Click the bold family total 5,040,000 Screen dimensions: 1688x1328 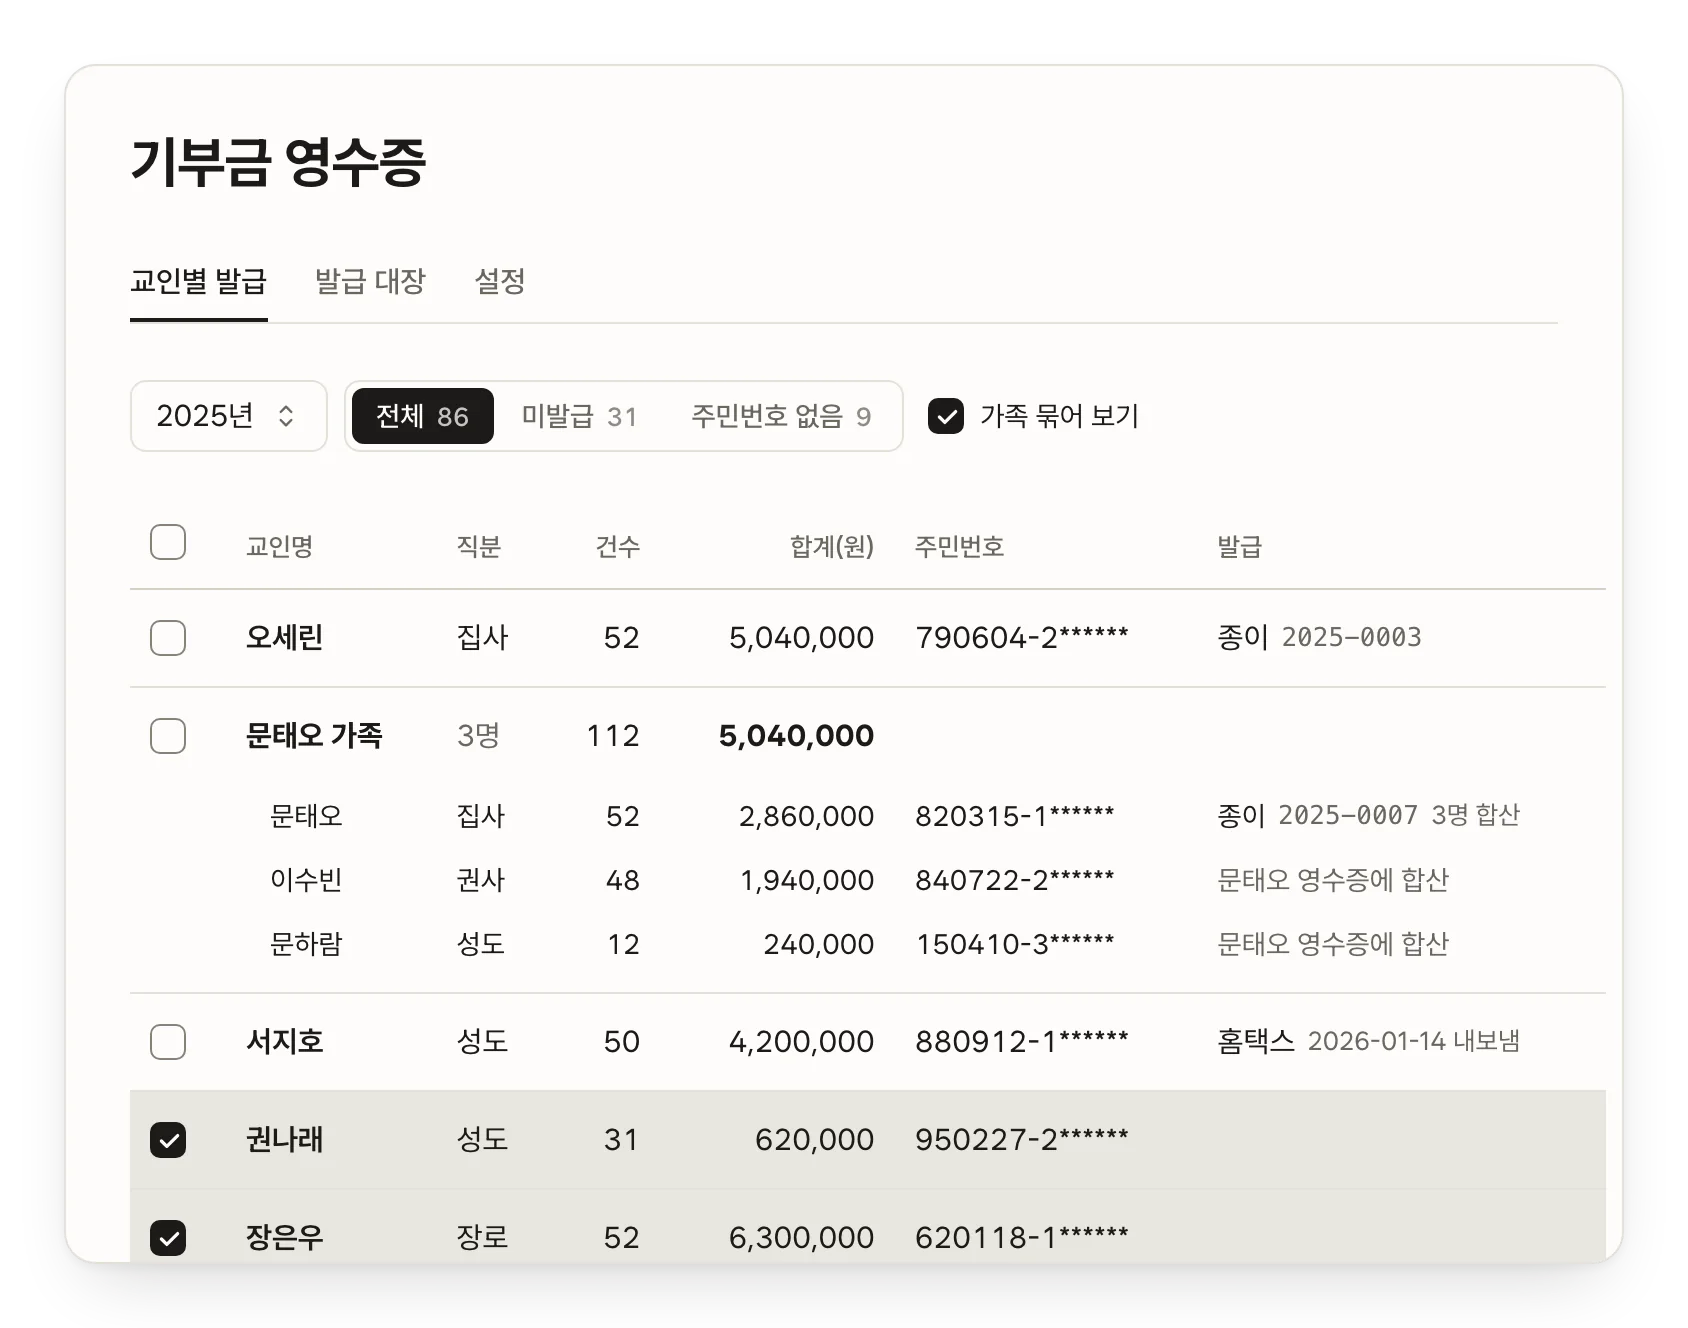click(x=796, y=735)
